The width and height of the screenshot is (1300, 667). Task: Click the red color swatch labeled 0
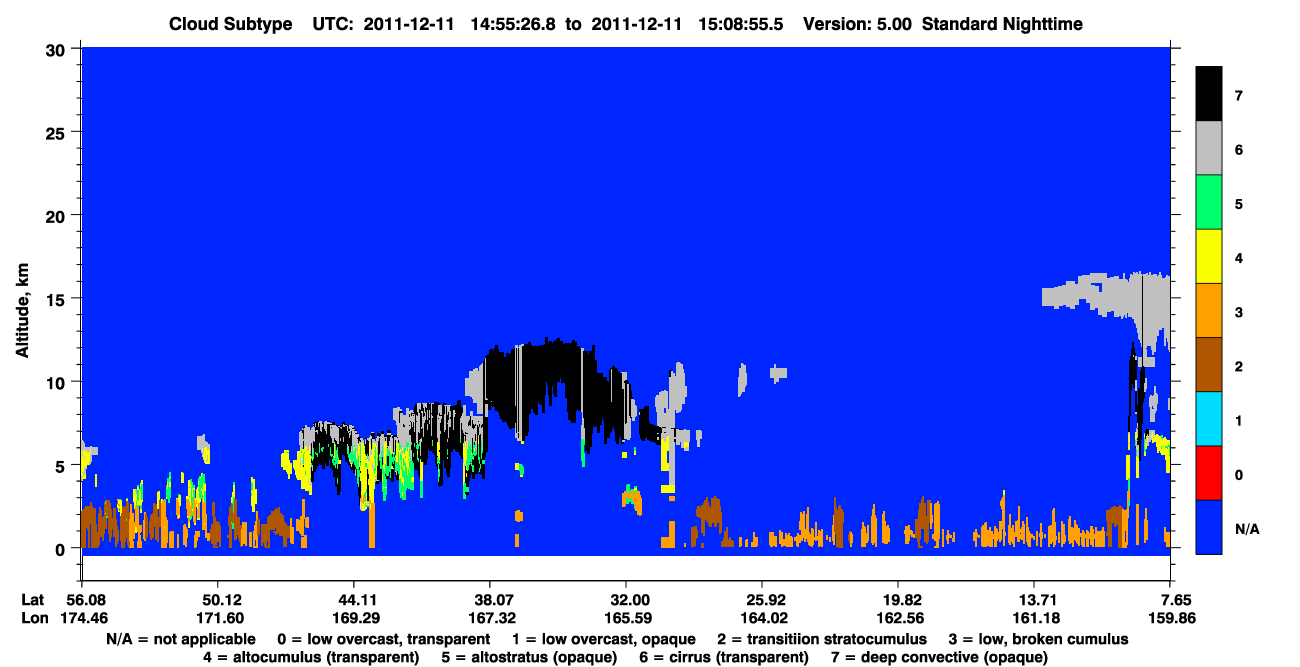(x=1209, y=473)
